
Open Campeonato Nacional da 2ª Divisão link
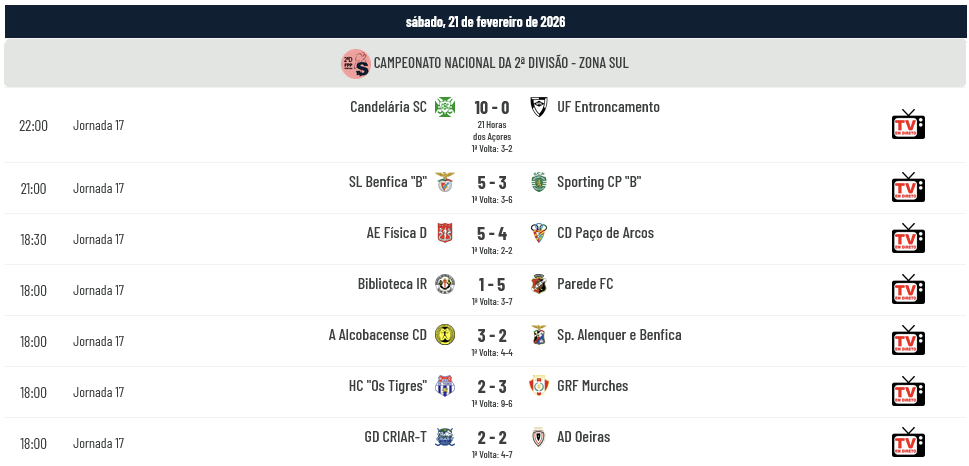pyautogui.click(x=501, y=63)
